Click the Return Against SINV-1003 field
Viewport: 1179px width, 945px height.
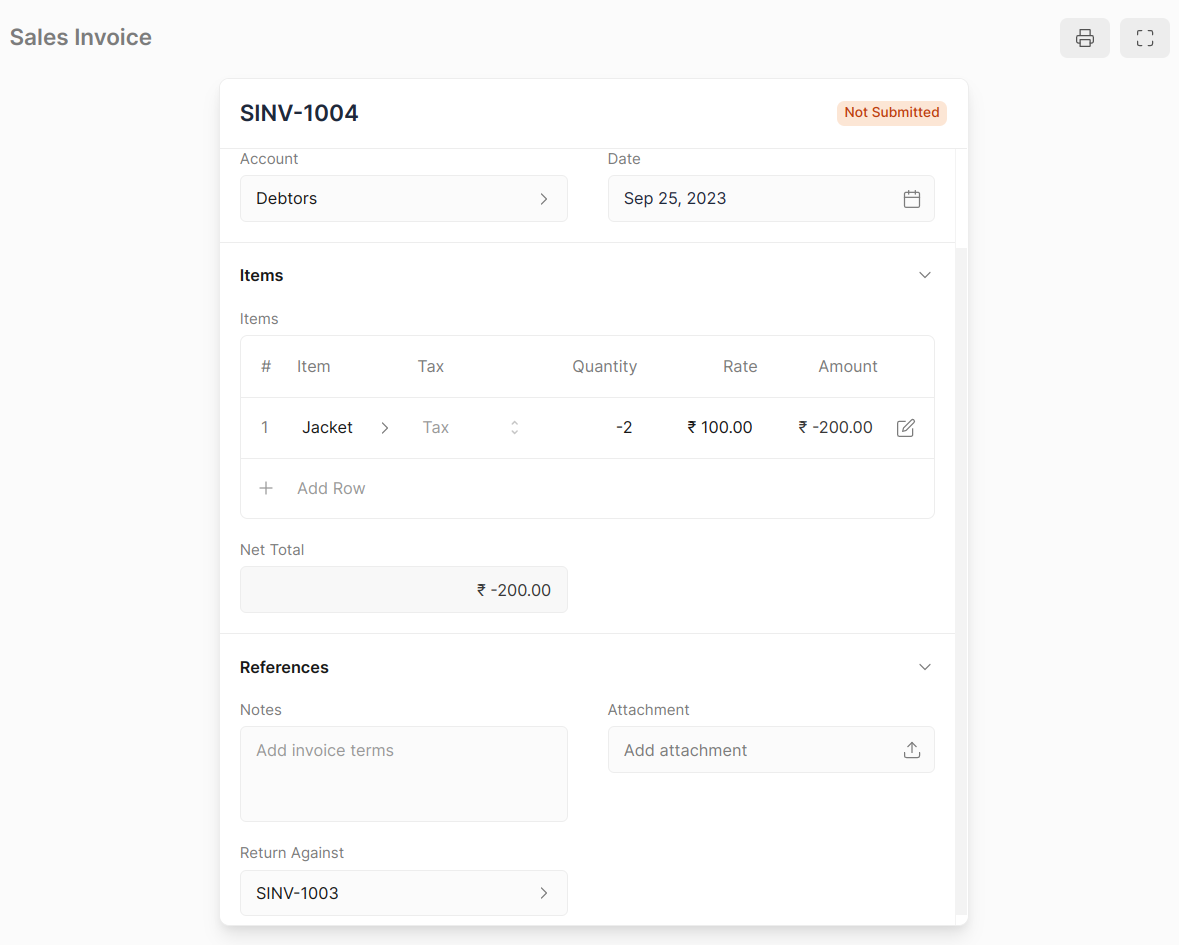click(390, 893)
